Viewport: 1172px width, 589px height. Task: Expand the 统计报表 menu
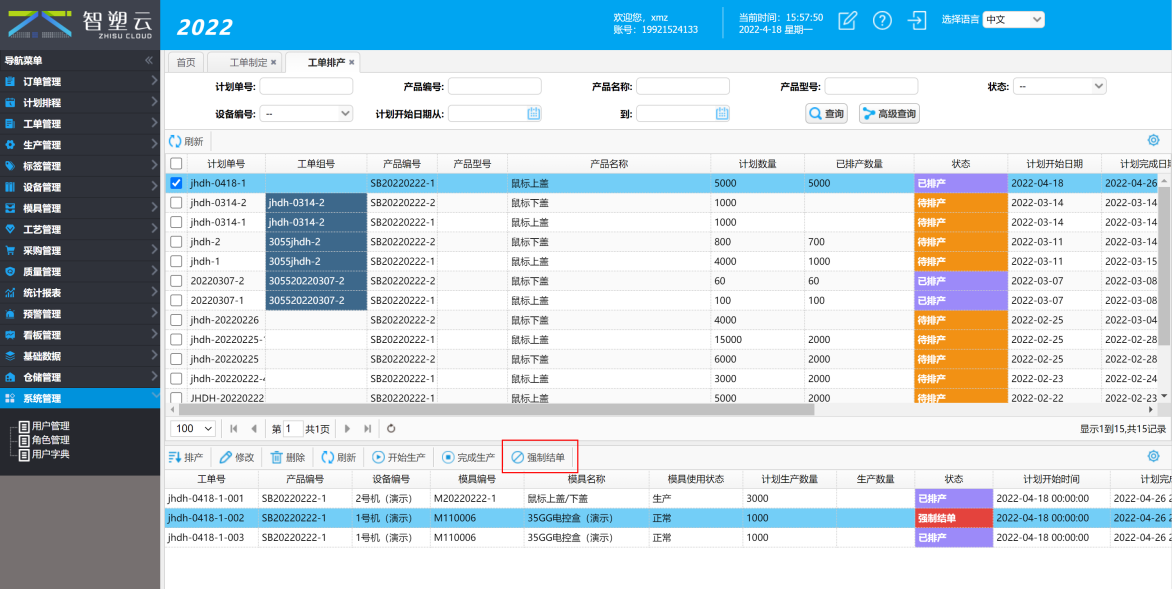[x=80, y=293]
